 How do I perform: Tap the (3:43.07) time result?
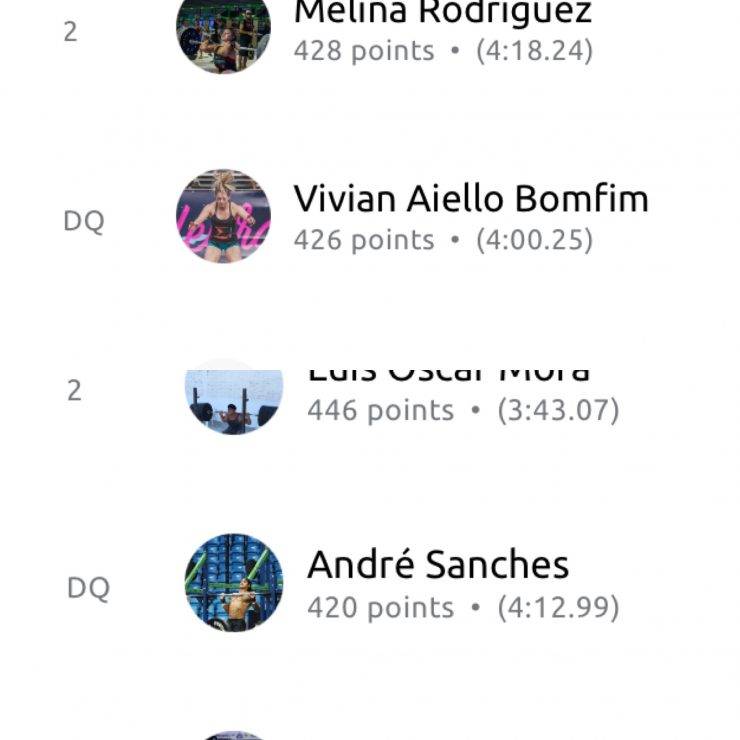pyautogui.click(x=558, y=410)
